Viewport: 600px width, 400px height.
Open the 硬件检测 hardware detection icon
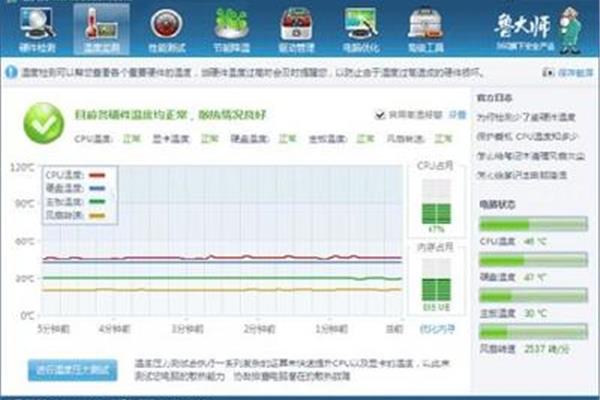pos(38,30)
